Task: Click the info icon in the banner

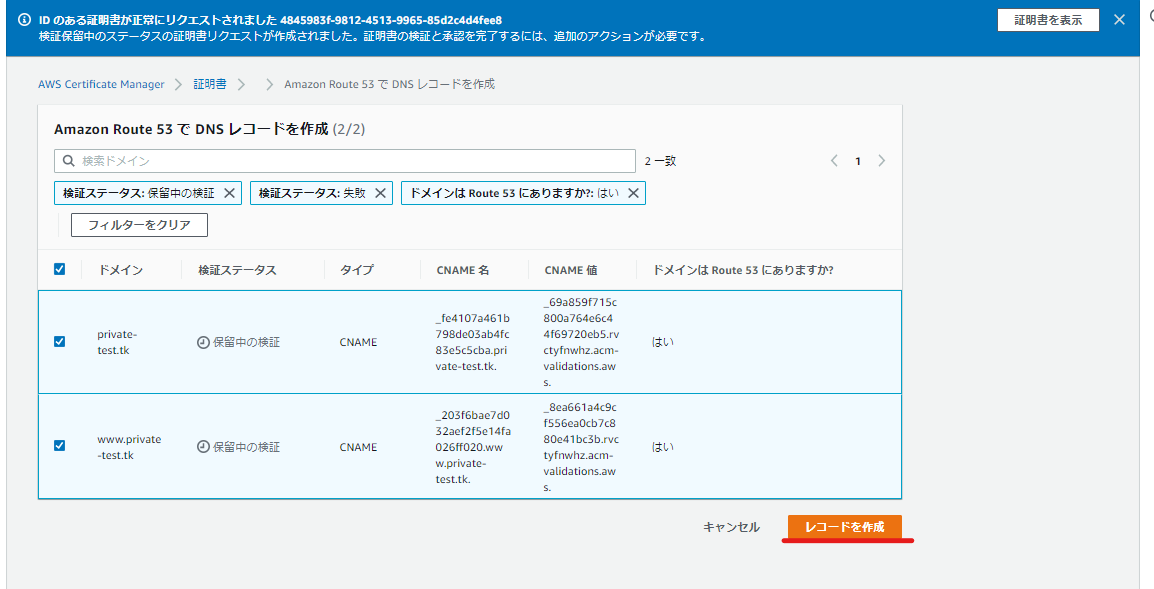Action: click(24, 20)
